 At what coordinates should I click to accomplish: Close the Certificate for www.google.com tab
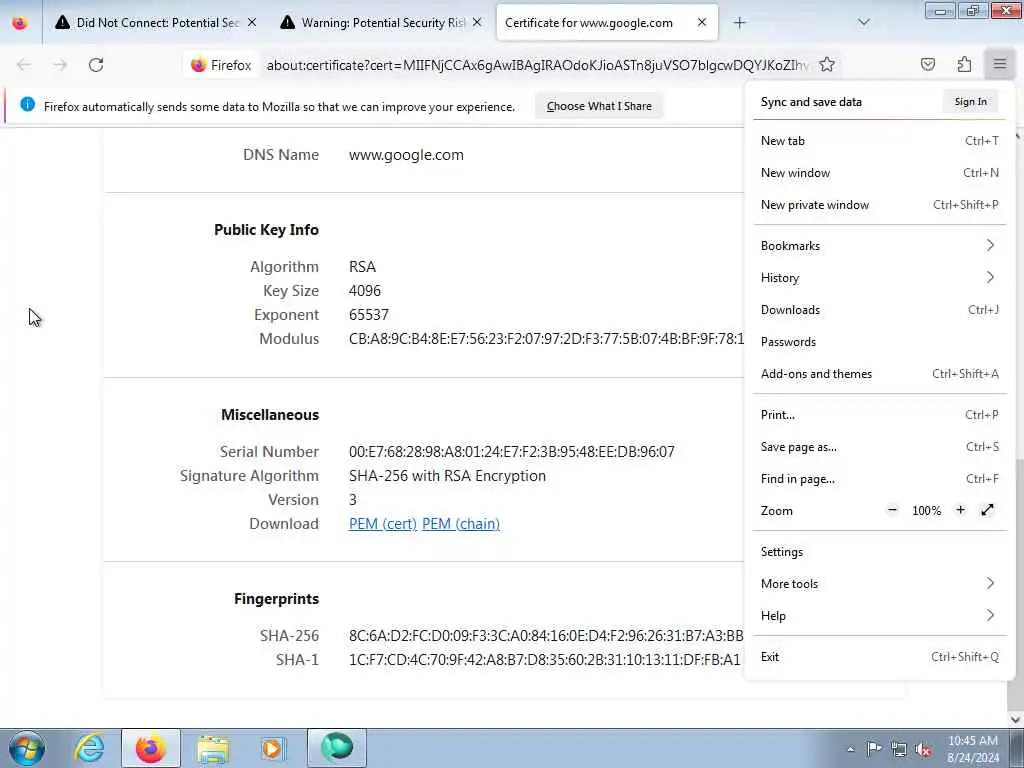702,23
